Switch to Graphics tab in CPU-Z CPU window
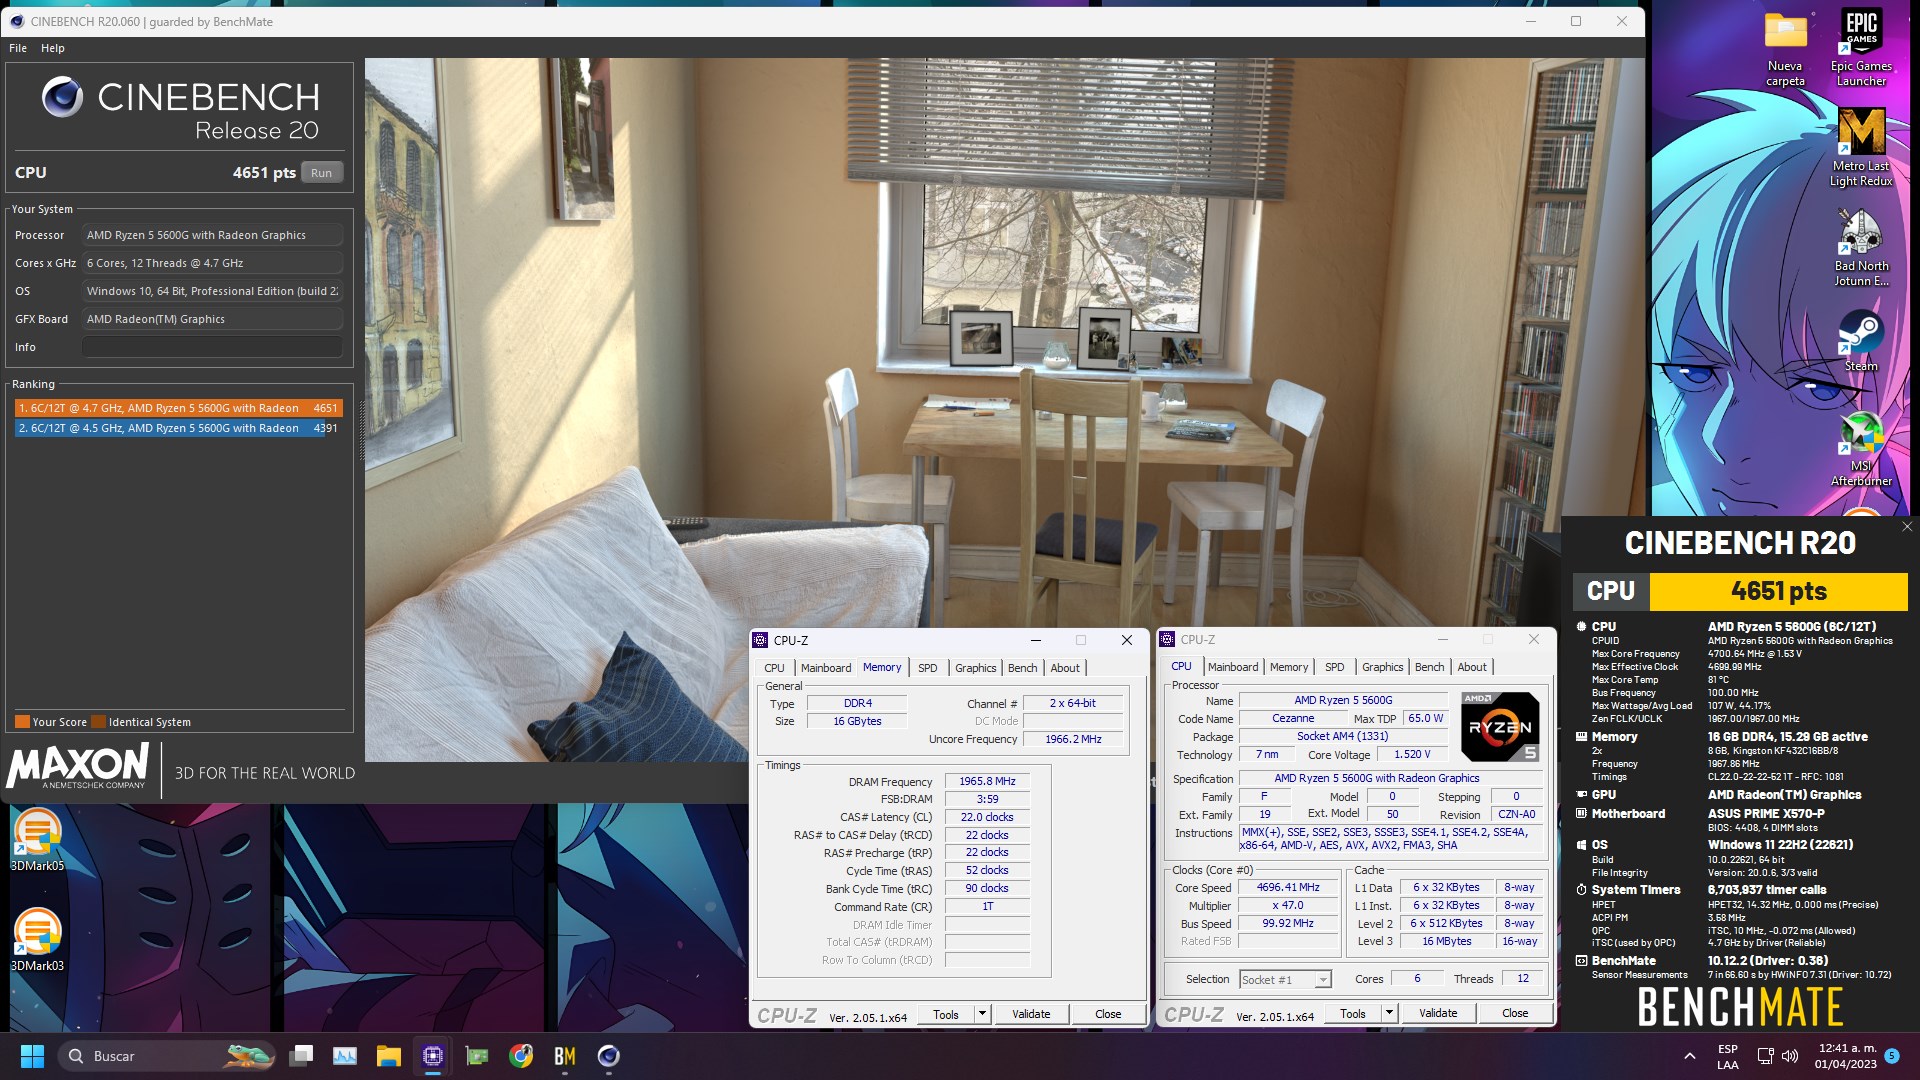This screenshot has height=1080, width=1920. tap(1383, 667)
